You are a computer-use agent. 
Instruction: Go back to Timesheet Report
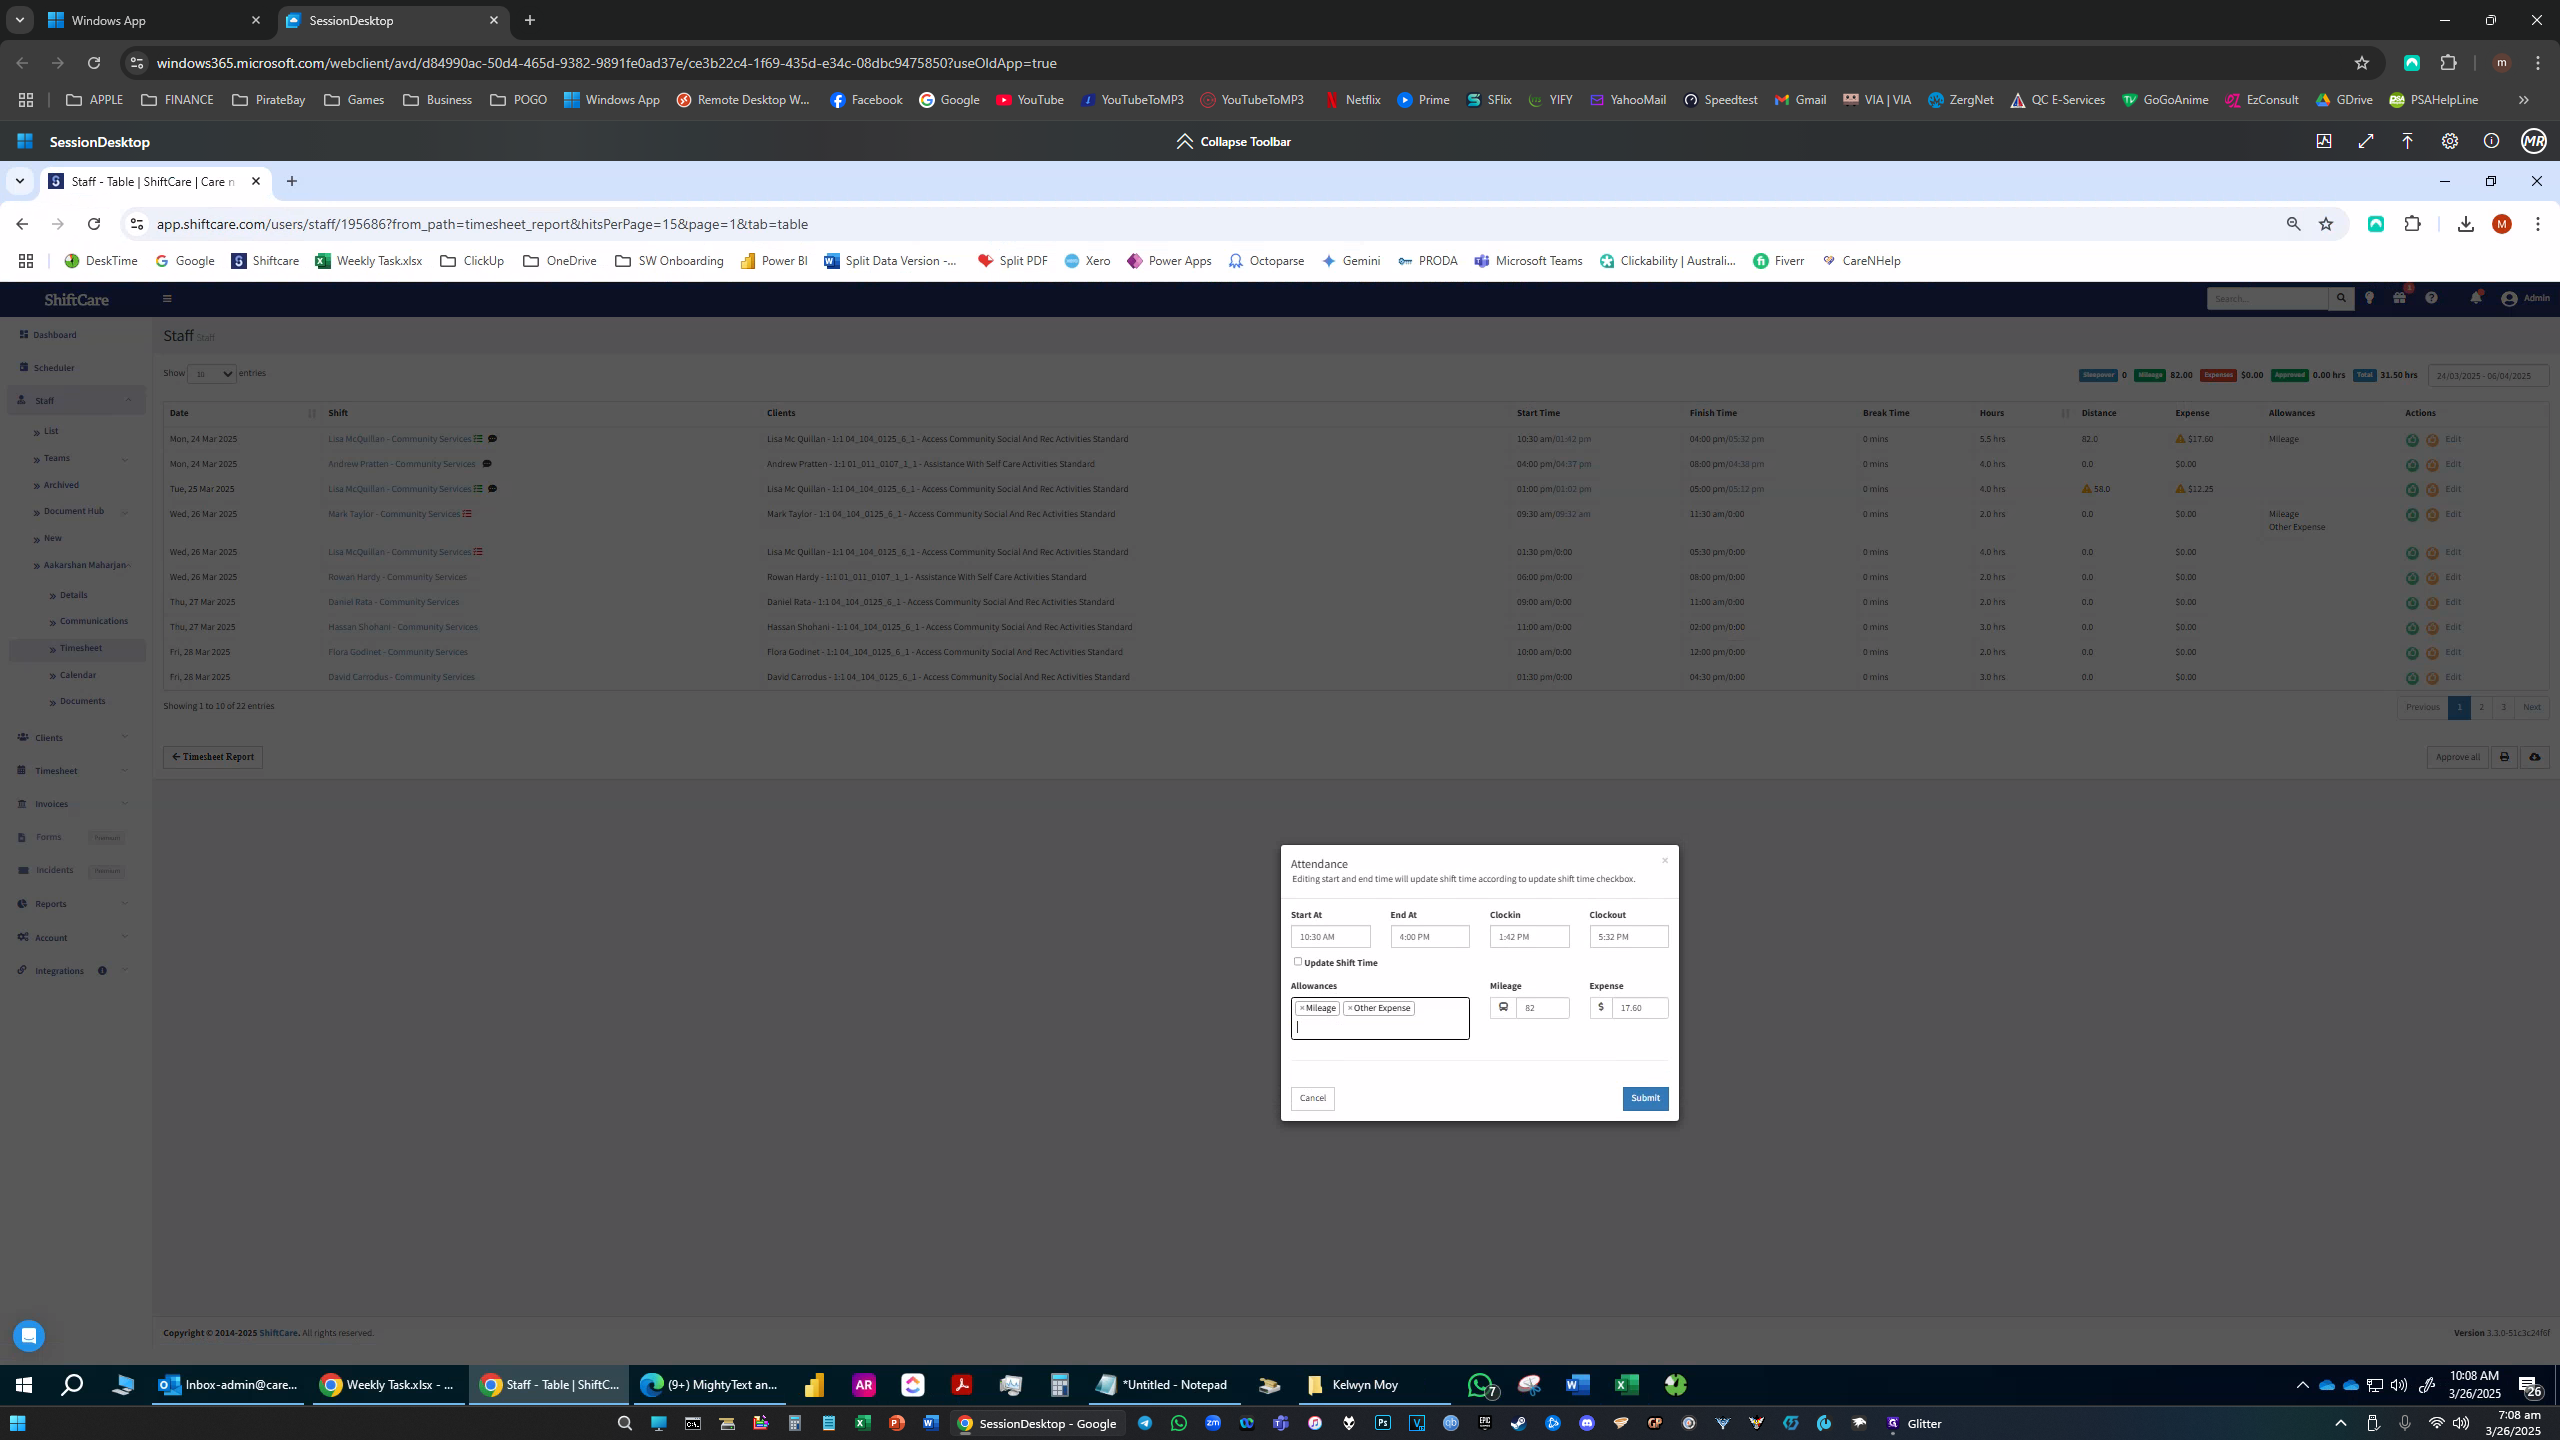tap(213, 757)
